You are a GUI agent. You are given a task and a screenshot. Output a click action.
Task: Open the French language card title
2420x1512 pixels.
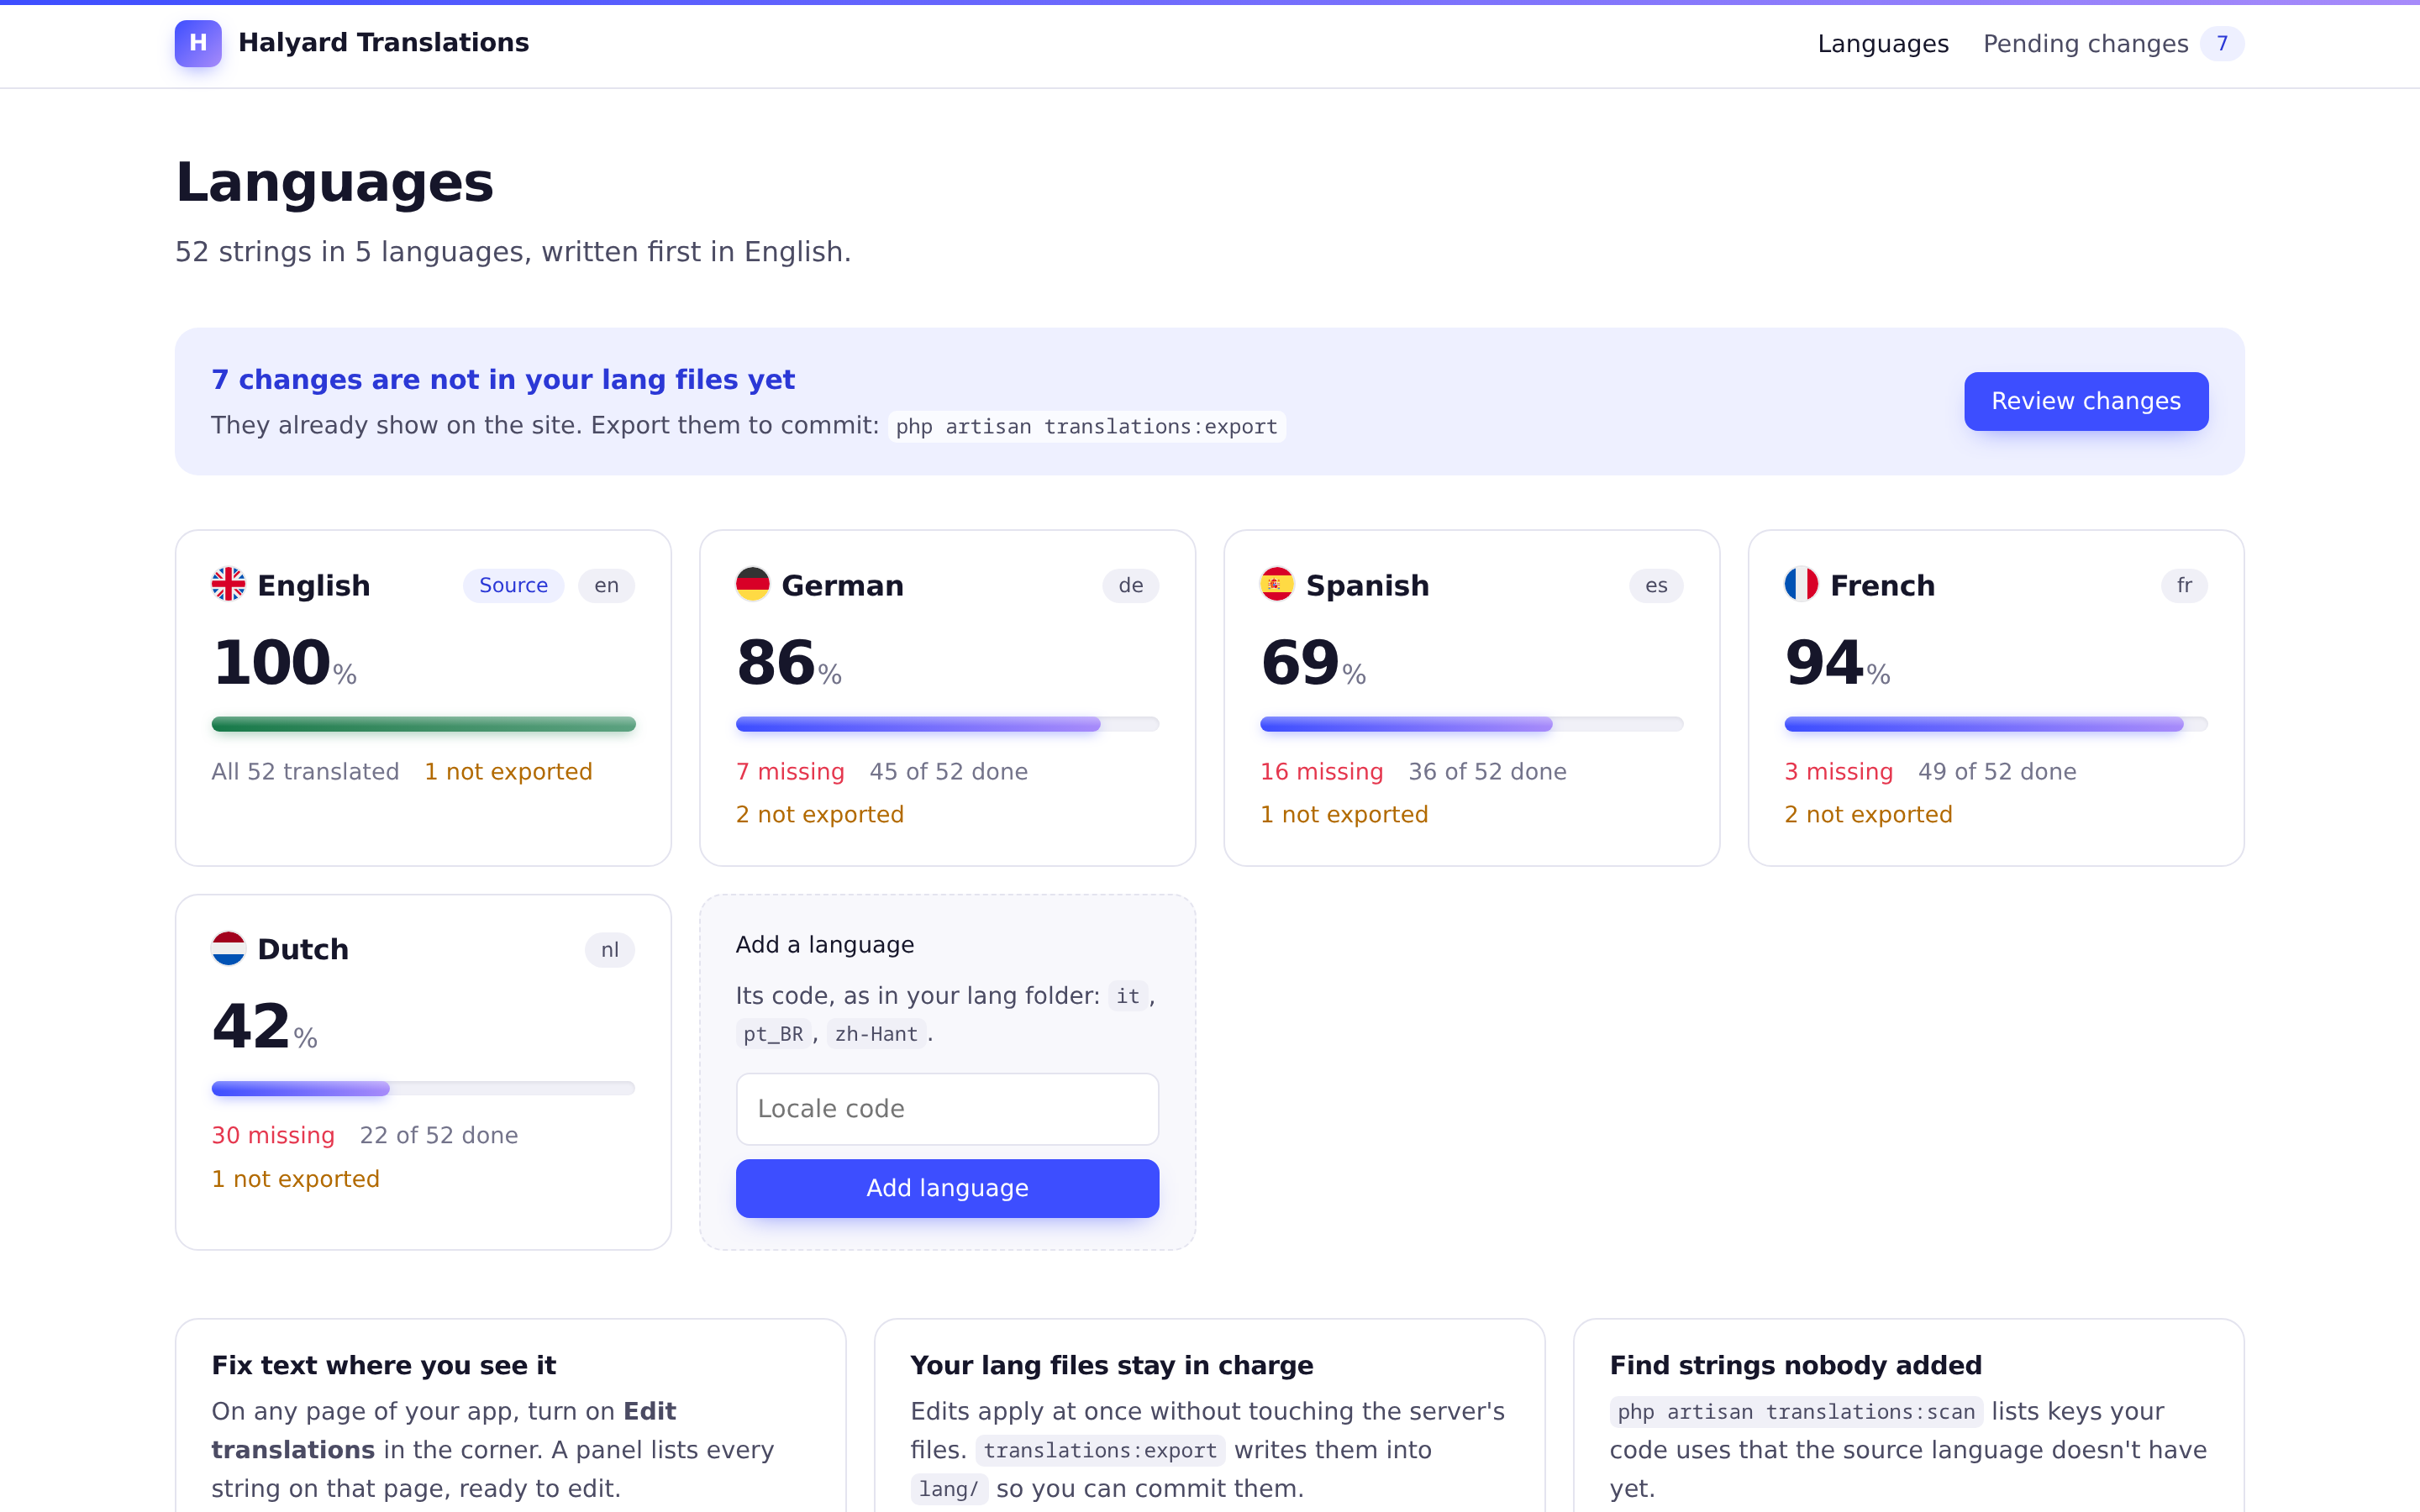click(x=1882, y=585)
